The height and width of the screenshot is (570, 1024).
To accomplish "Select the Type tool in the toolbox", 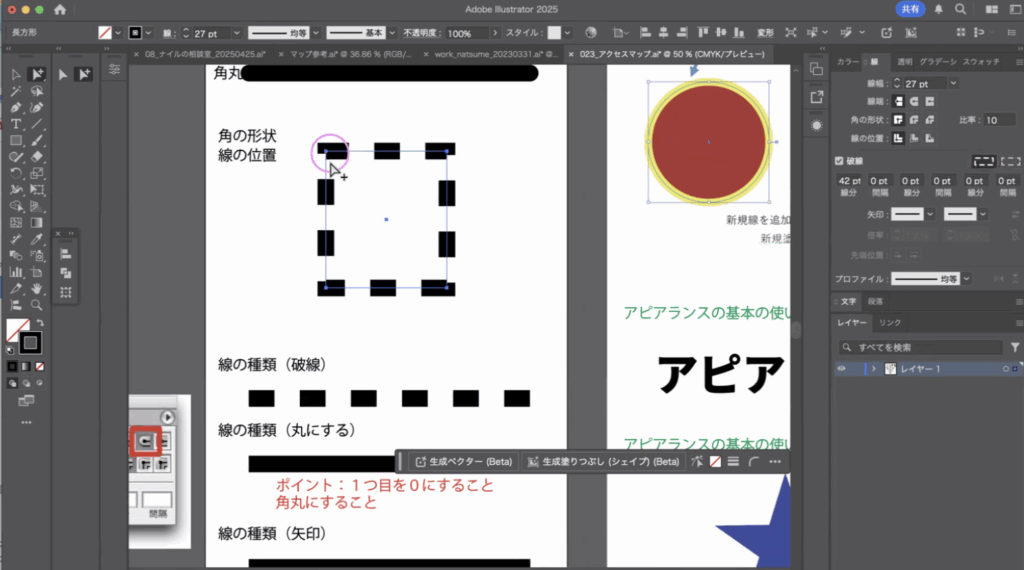I will click(x=16, y=124).
